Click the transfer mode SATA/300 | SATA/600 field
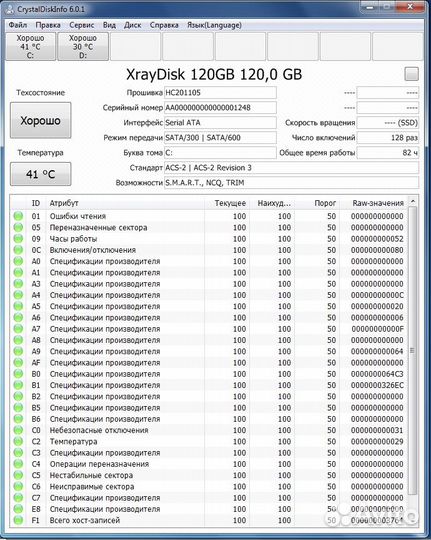Viewport: 431px width, 540px height. 220,138
